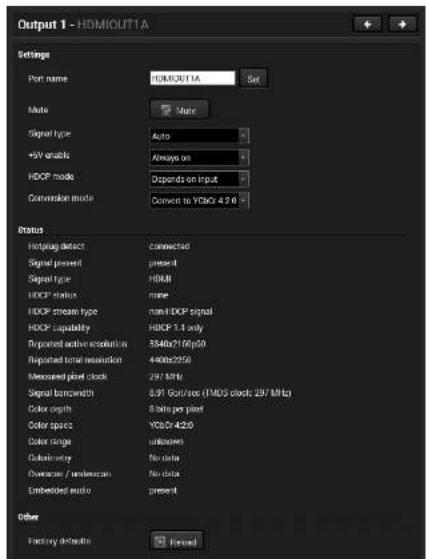Select the Overscan / underscan 'No data' value
Viewport: 426px width, 559px height.
(x=164, y=474)
